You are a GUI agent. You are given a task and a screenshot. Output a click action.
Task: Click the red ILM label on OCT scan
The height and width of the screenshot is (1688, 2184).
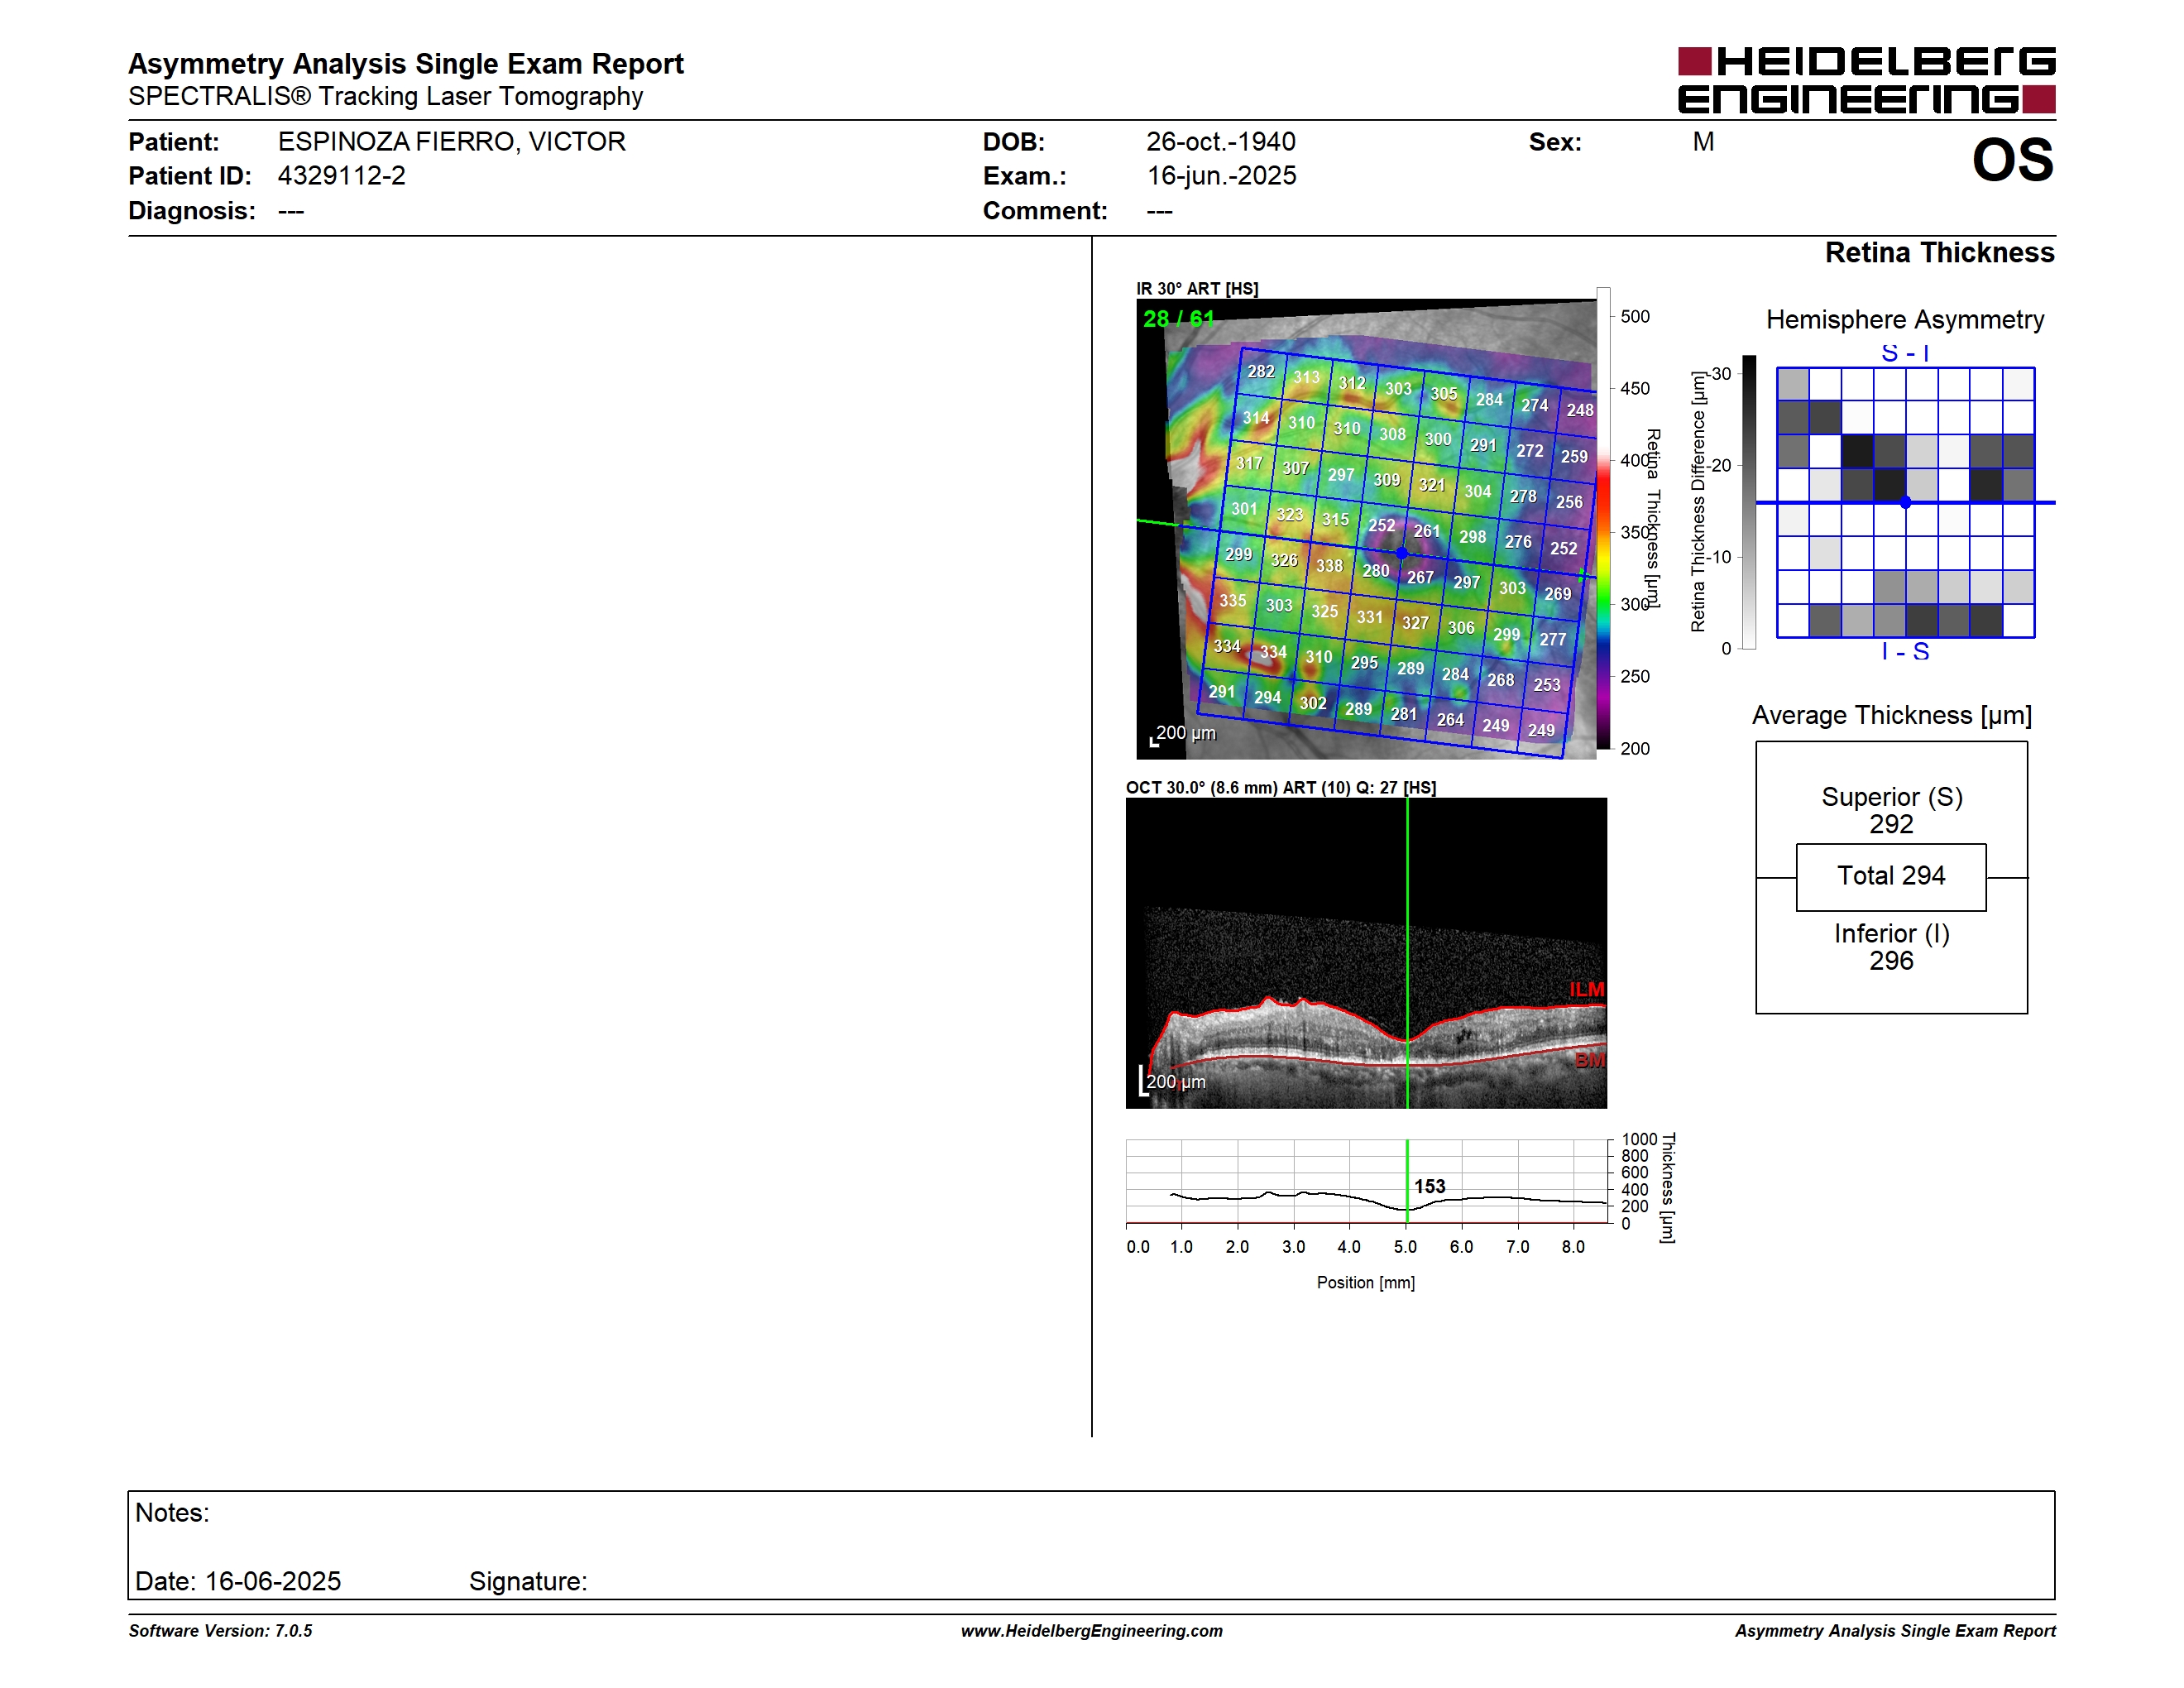click(1587, 990)
